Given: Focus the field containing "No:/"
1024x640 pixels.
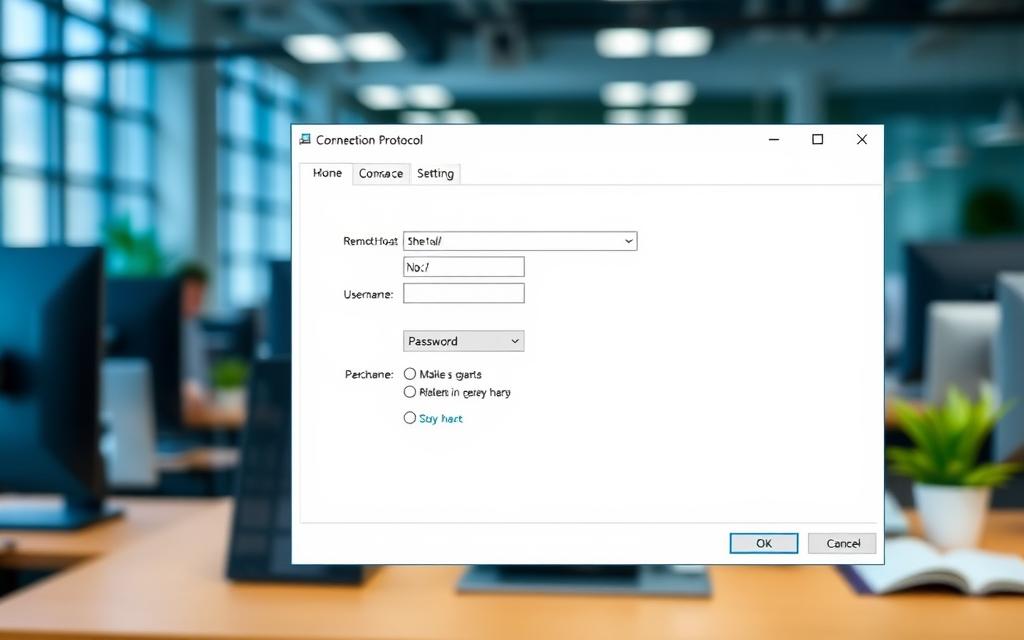Looking at the screenshot, I should [x=463, y=267].
